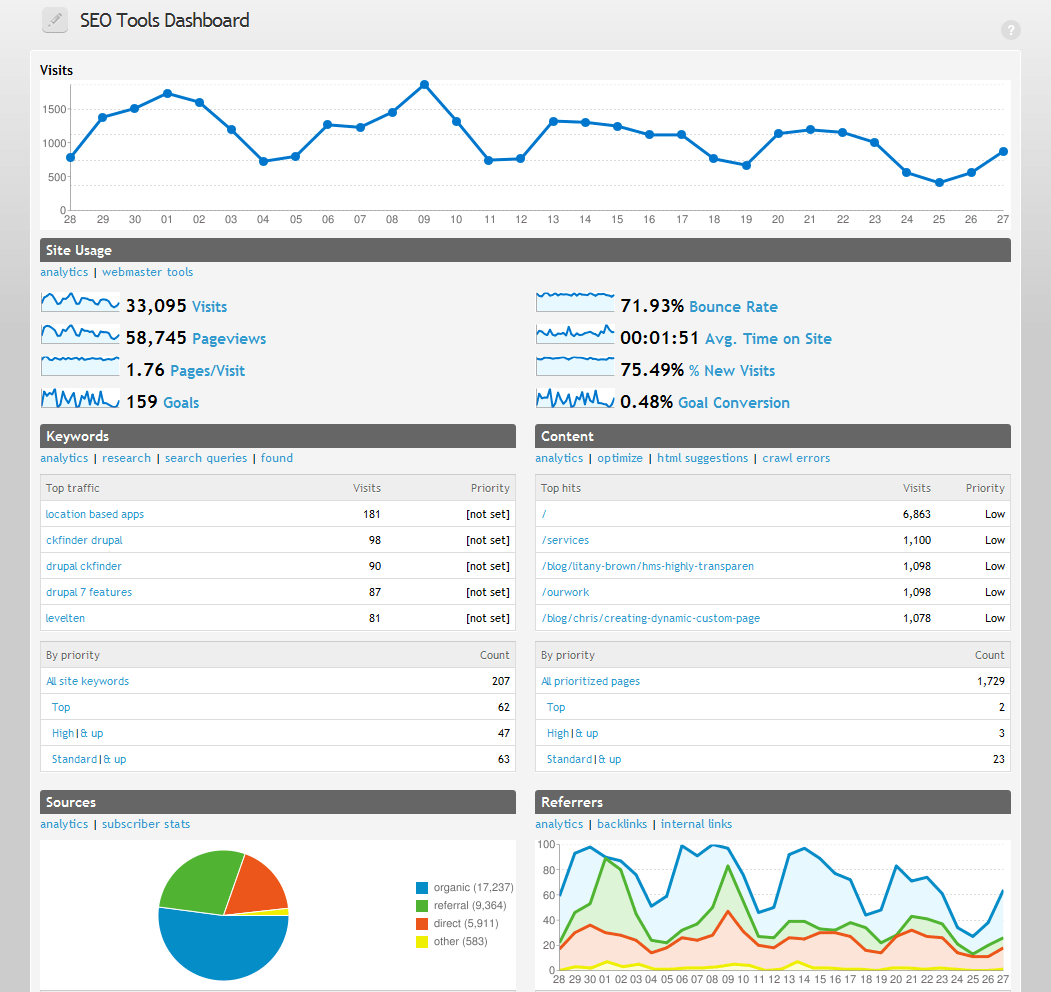Image resolution: width=1051 pixels, height=992 pixels.
Task: Click All prioritized pages in Content priorities
Action: (590, 680)
